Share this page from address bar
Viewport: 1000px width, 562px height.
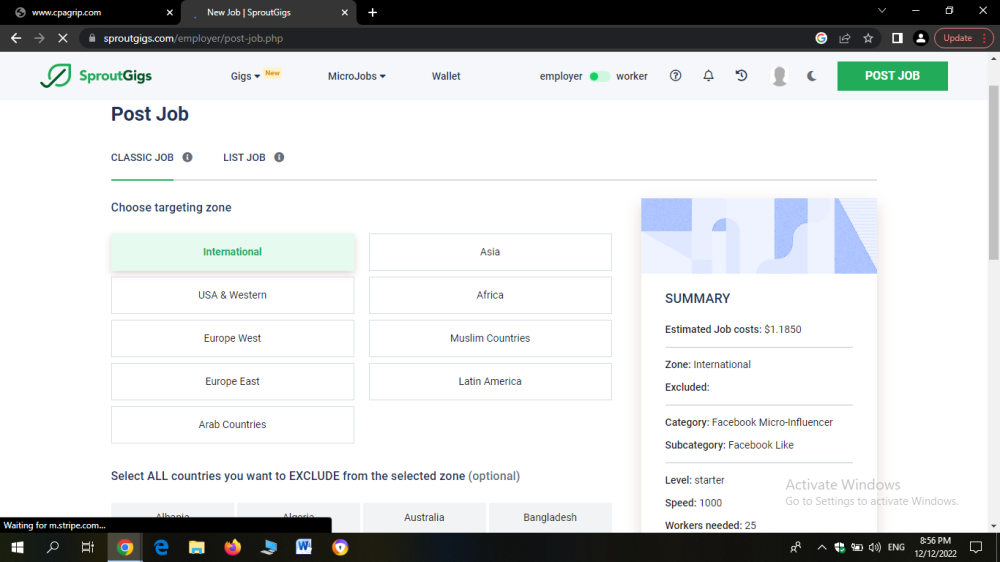point(844,38)
